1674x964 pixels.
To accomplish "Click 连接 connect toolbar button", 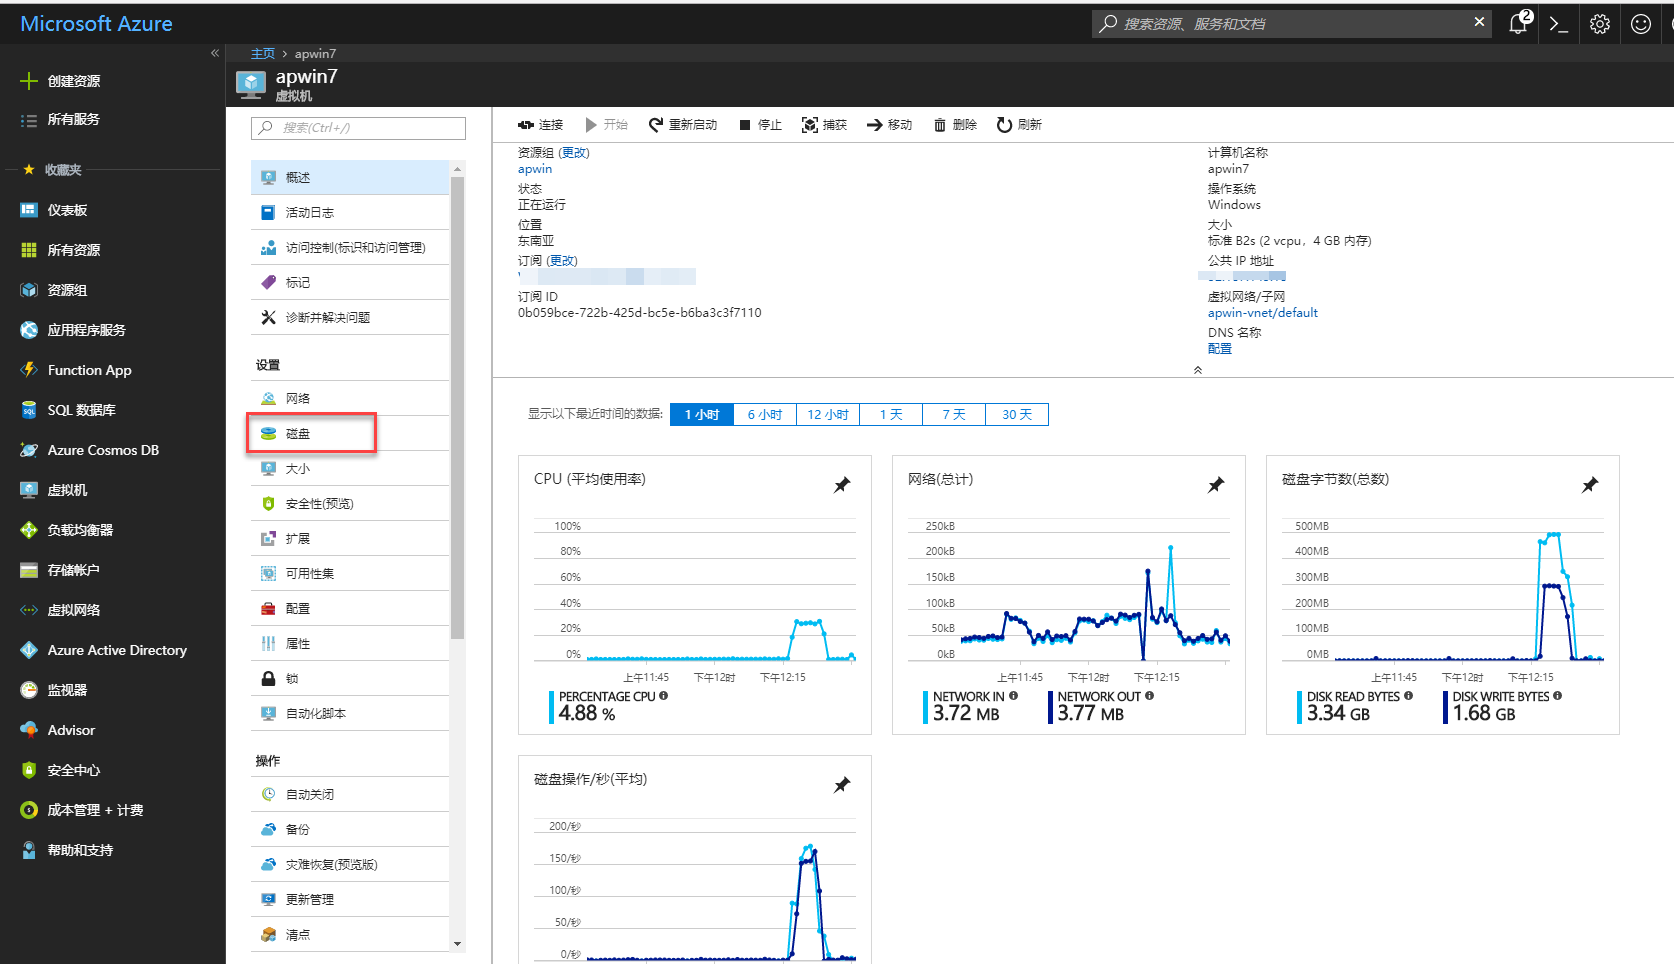I will pyautogui.click(x=540, y=125).
